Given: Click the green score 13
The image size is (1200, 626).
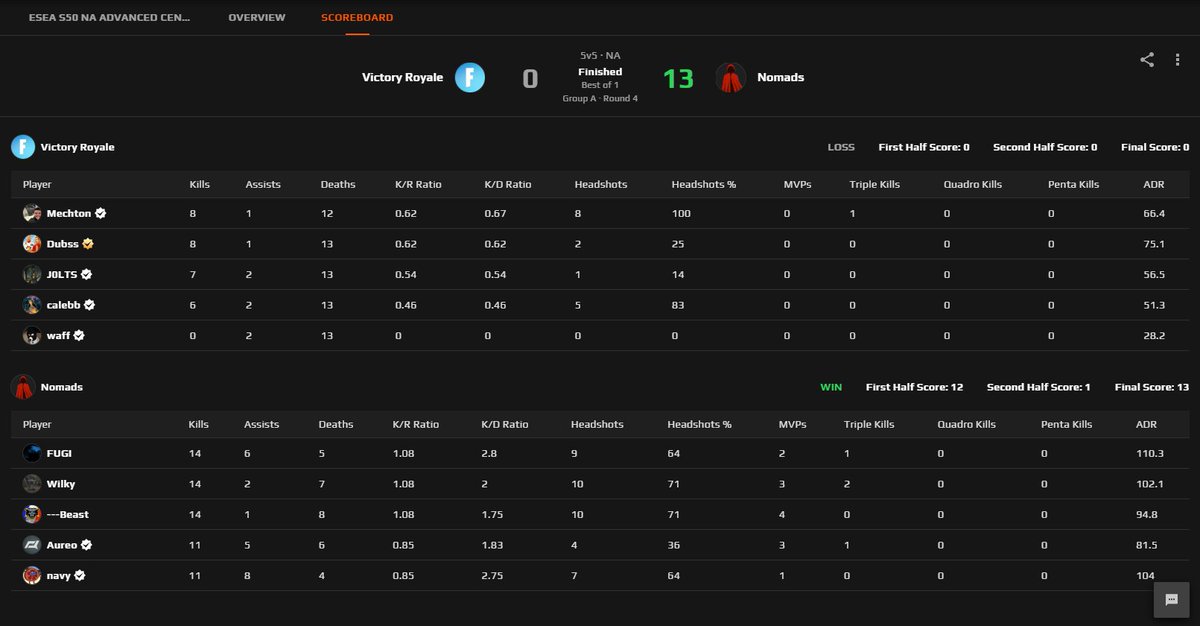Looking at the screenshot, I should (678, 78).
